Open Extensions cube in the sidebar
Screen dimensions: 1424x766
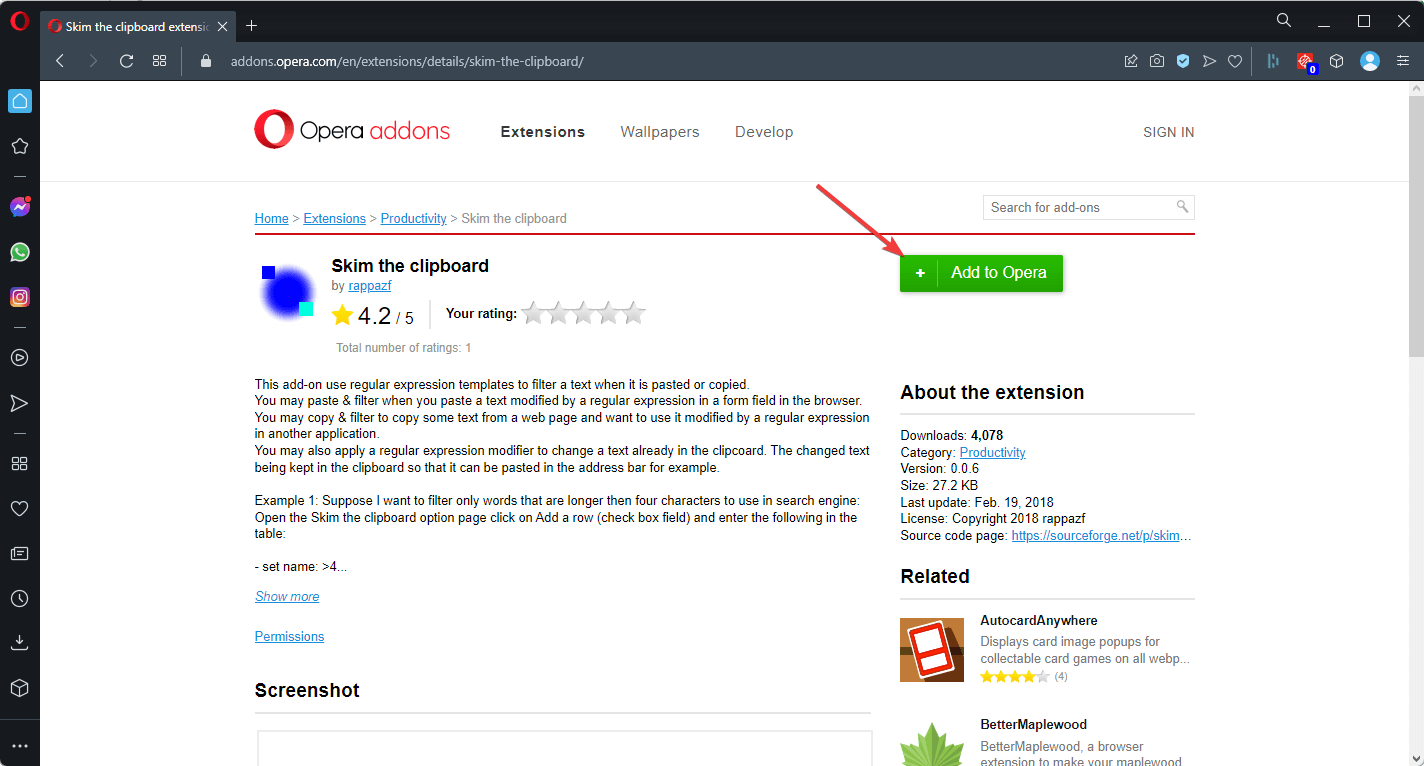click(x=19, y=688)
